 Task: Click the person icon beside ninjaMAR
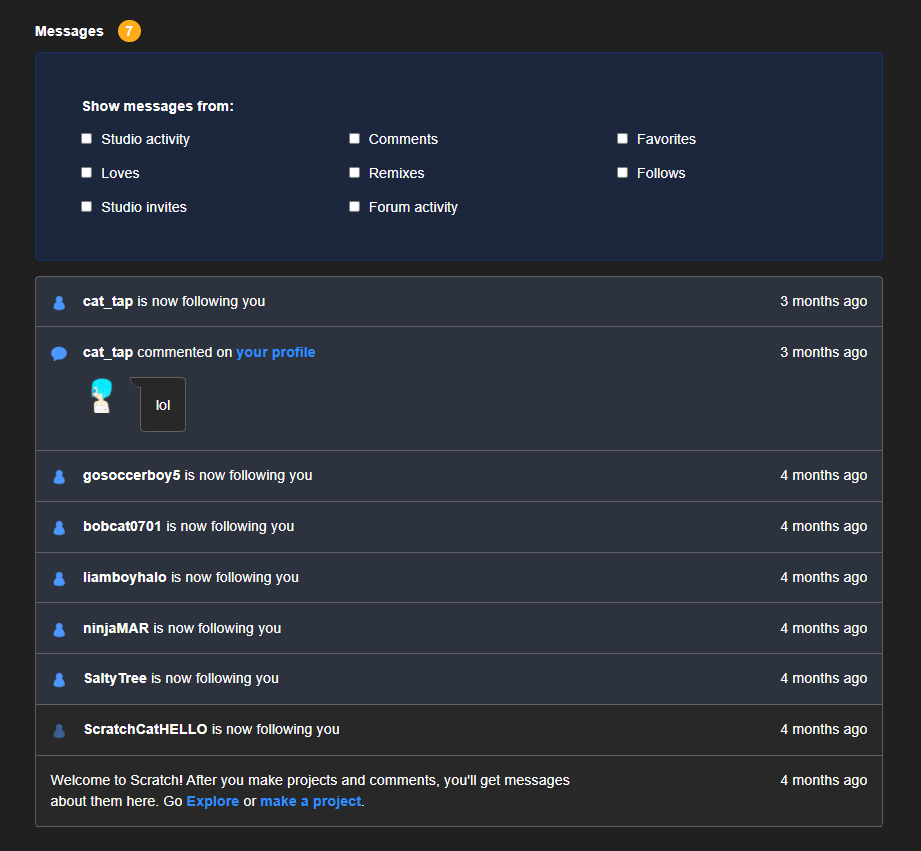click(59, 628)
